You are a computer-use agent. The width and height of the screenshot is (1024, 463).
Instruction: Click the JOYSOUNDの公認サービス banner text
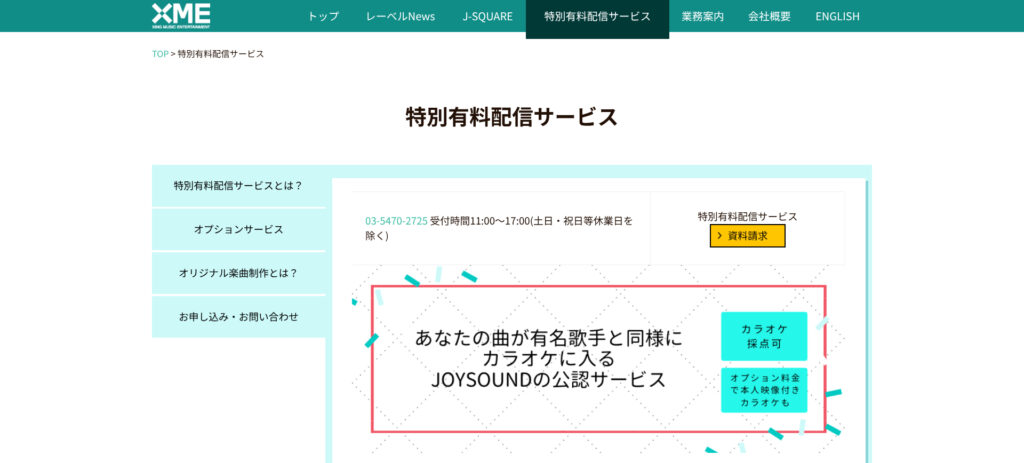tap(549, 379)
